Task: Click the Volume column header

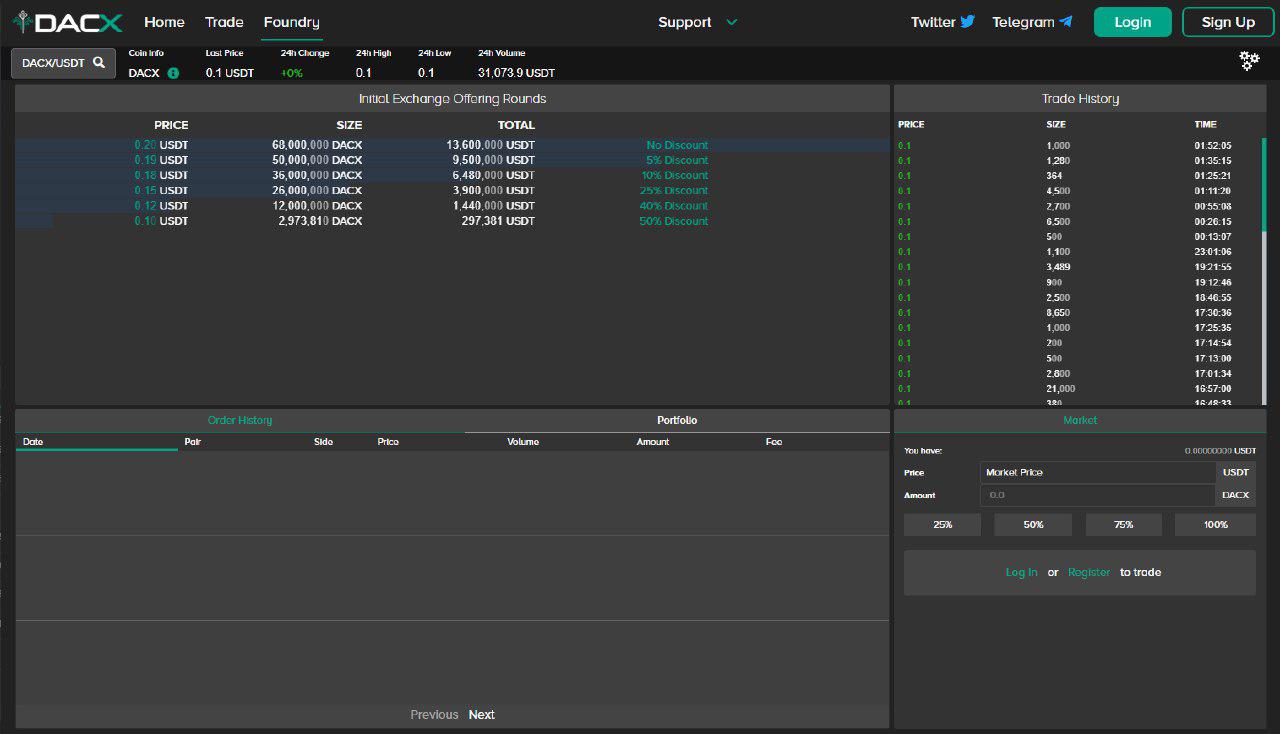Action: coord(523,441)
